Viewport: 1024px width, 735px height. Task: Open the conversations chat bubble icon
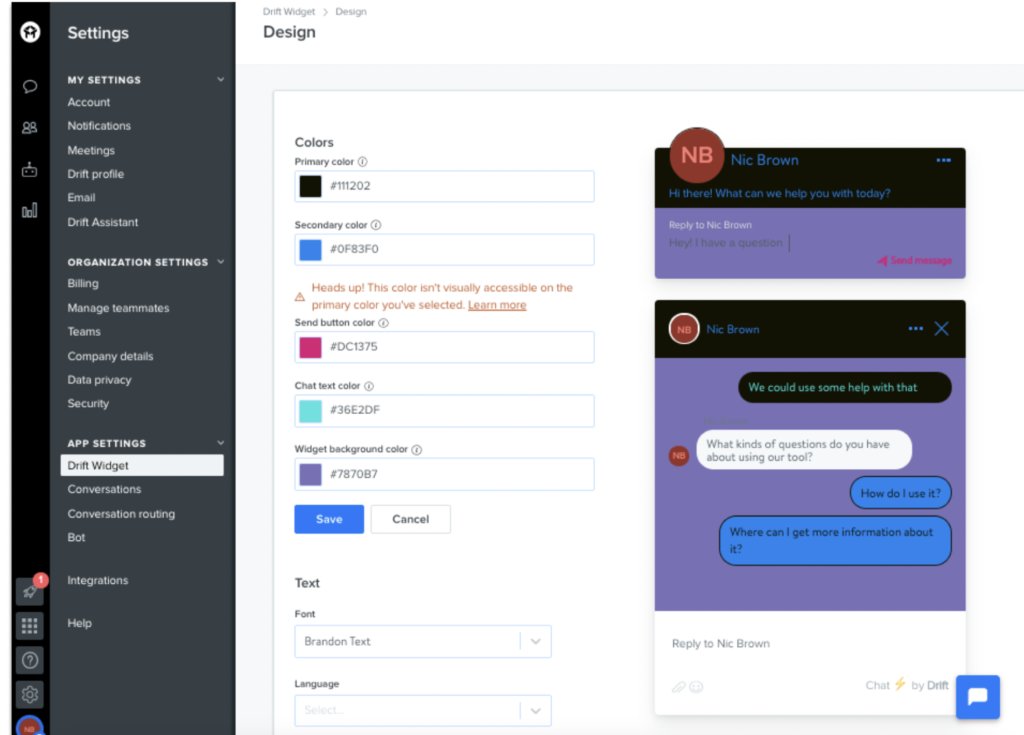click(x=29, y=86)
